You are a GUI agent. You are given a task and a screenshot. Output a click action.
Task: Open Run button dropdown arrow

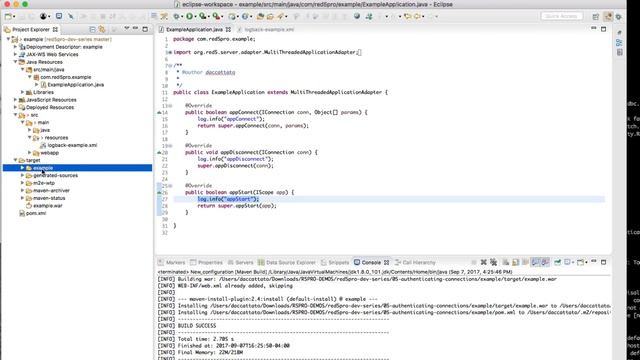tap(196, 17)
